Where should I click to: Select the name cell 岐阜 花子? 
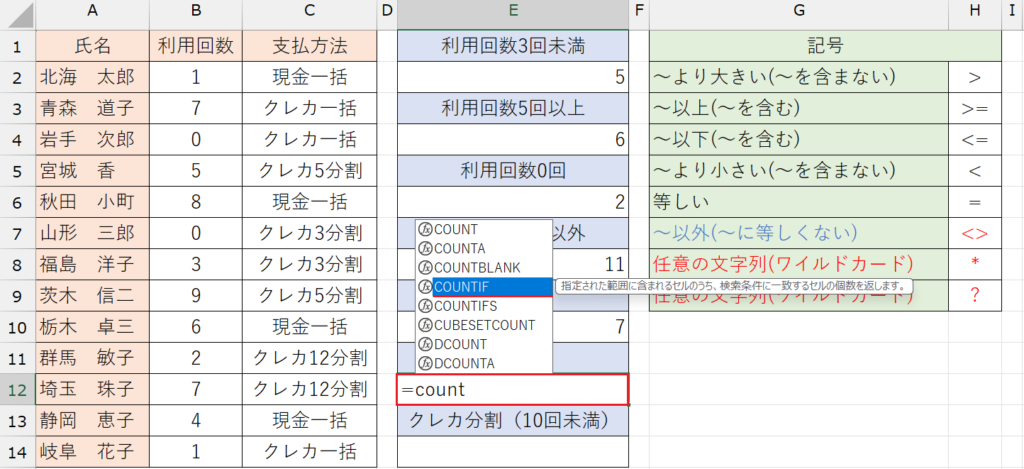coord(93,452)
